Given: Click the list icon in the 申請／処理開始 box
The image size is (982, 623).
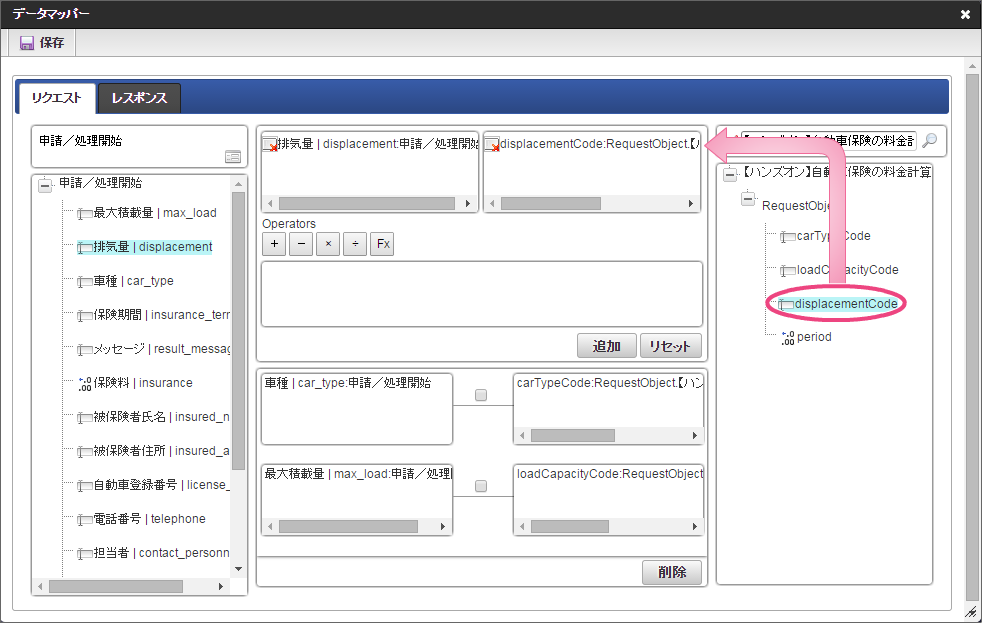Looking at the screenshot, I should [x=232, y=157].
